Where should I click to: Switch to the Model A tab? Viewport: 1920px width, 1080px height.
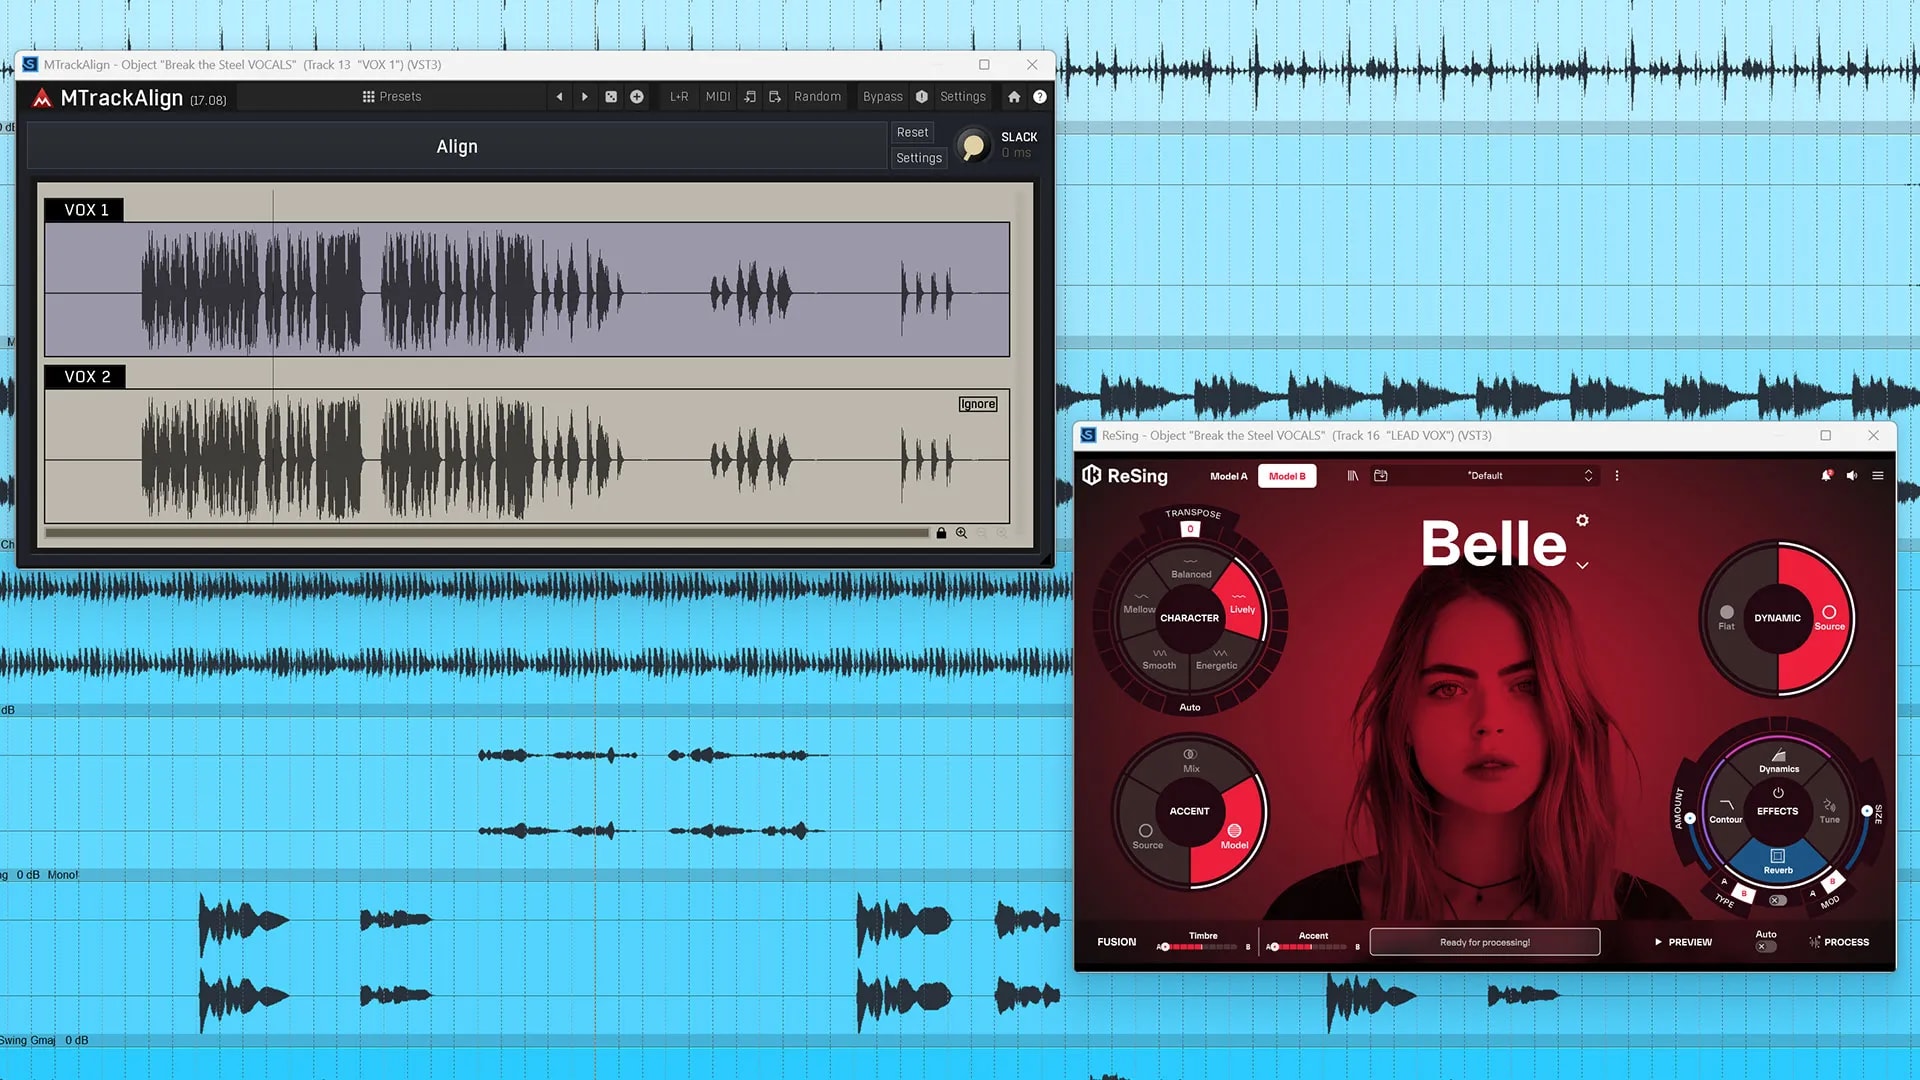(1228, 476)
